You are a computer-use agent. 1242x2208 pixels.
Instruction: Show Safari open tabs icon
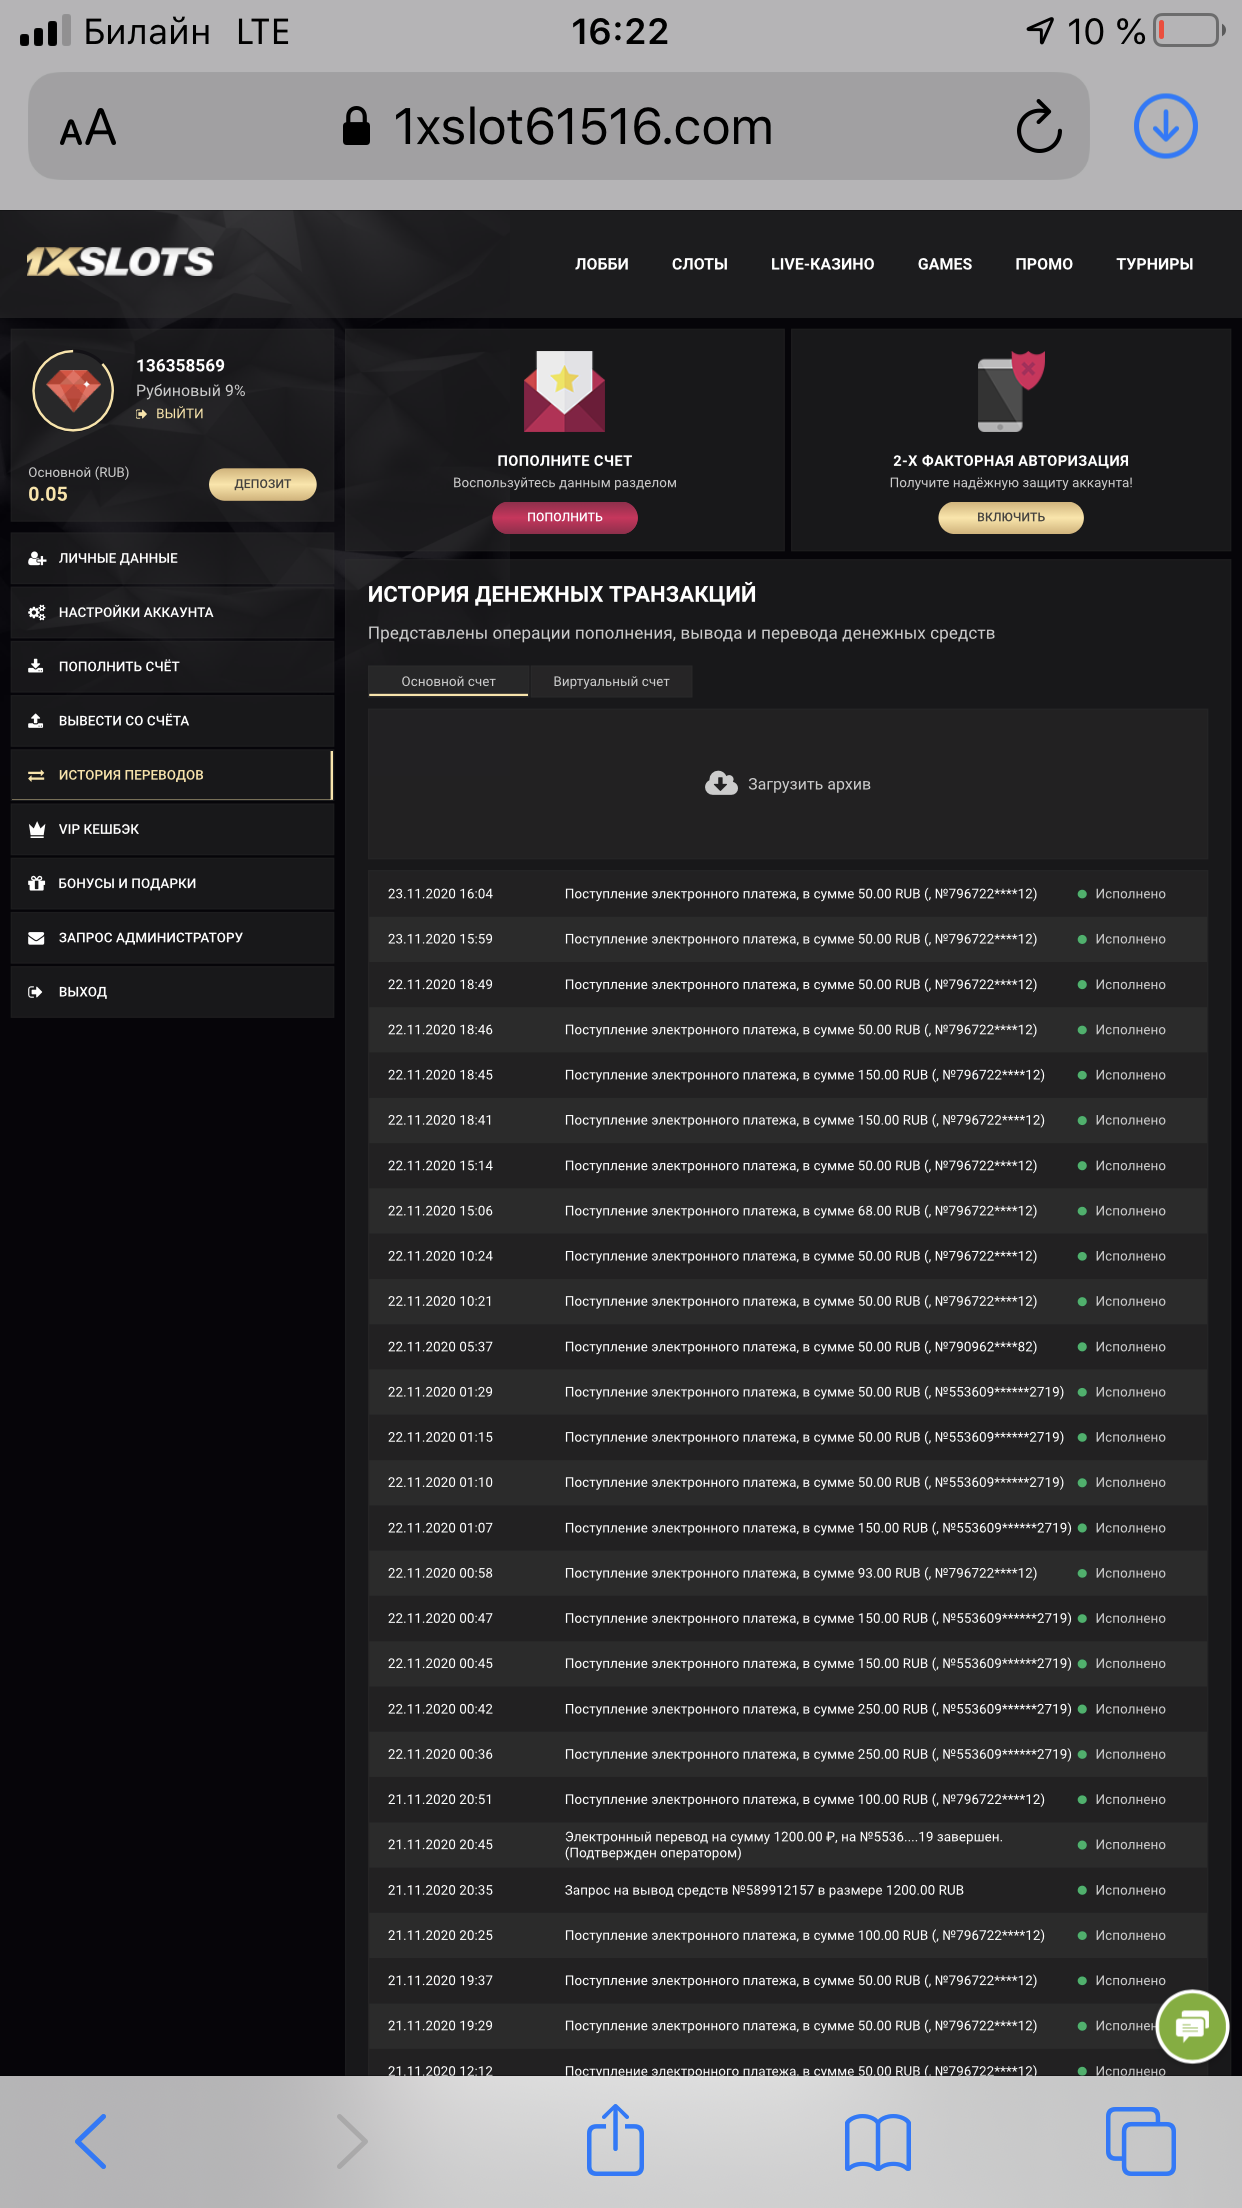[1141, 2141]
